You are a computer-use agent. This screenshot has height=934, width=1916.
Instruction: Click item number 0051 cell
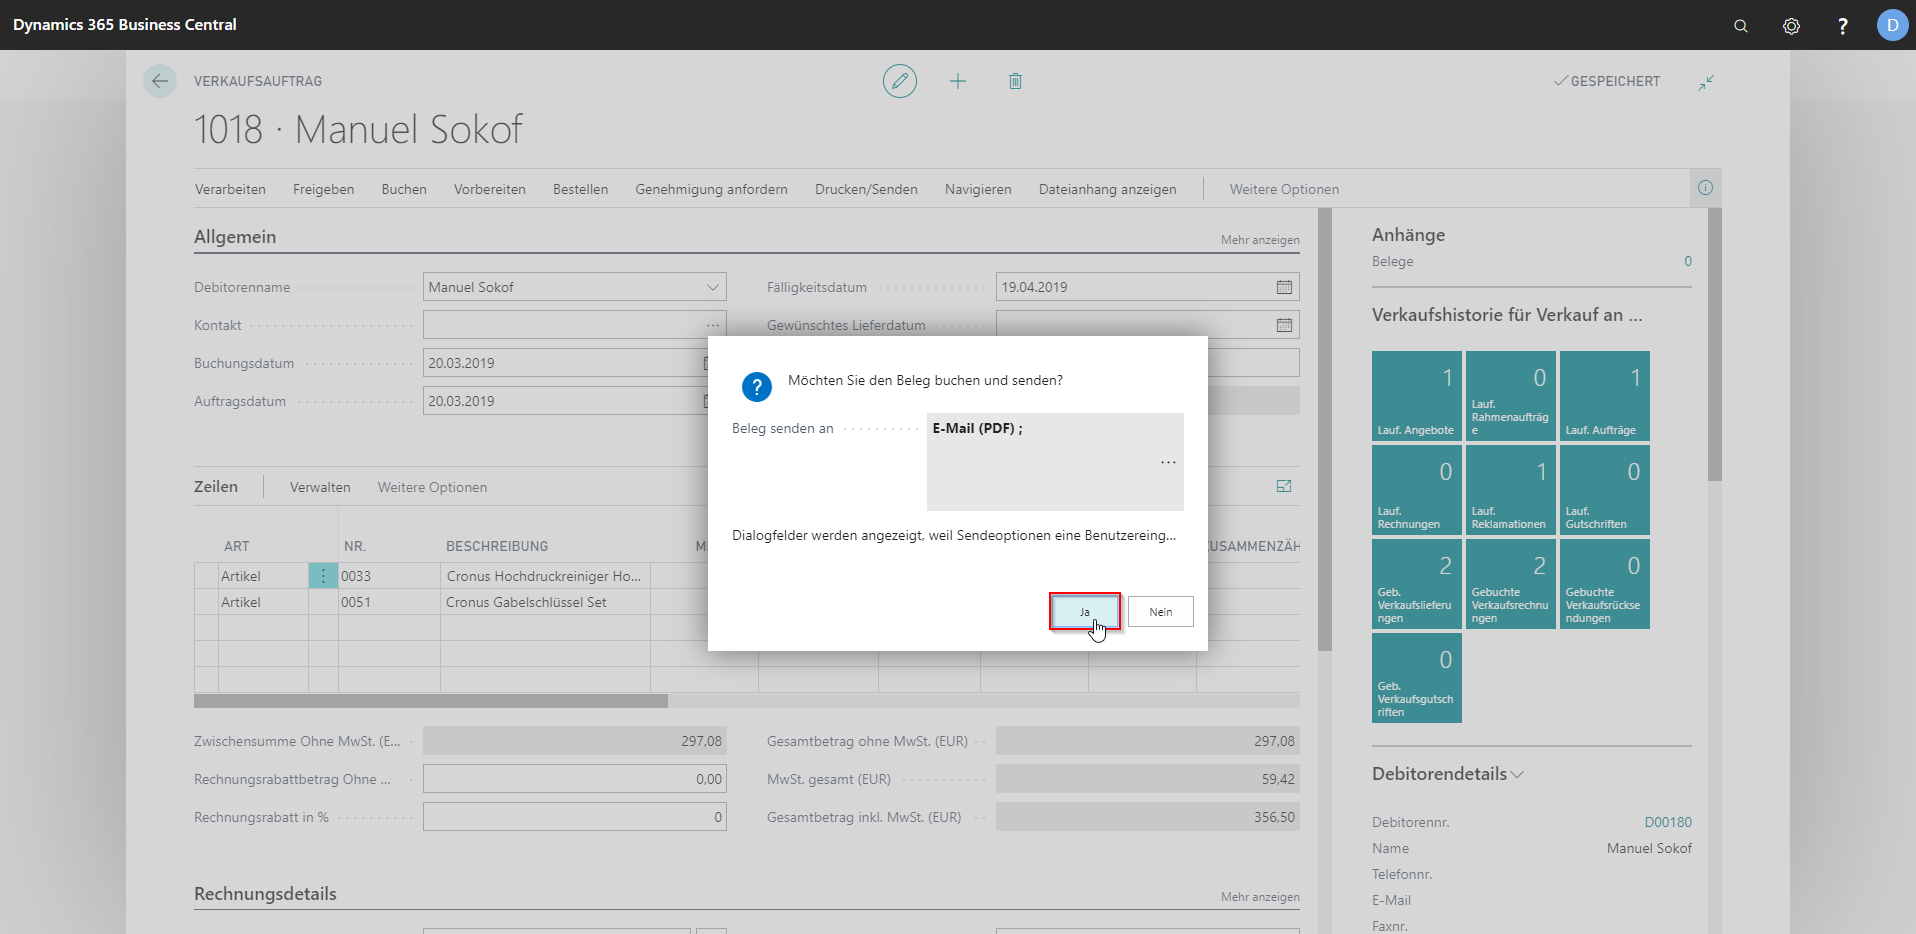389,602
